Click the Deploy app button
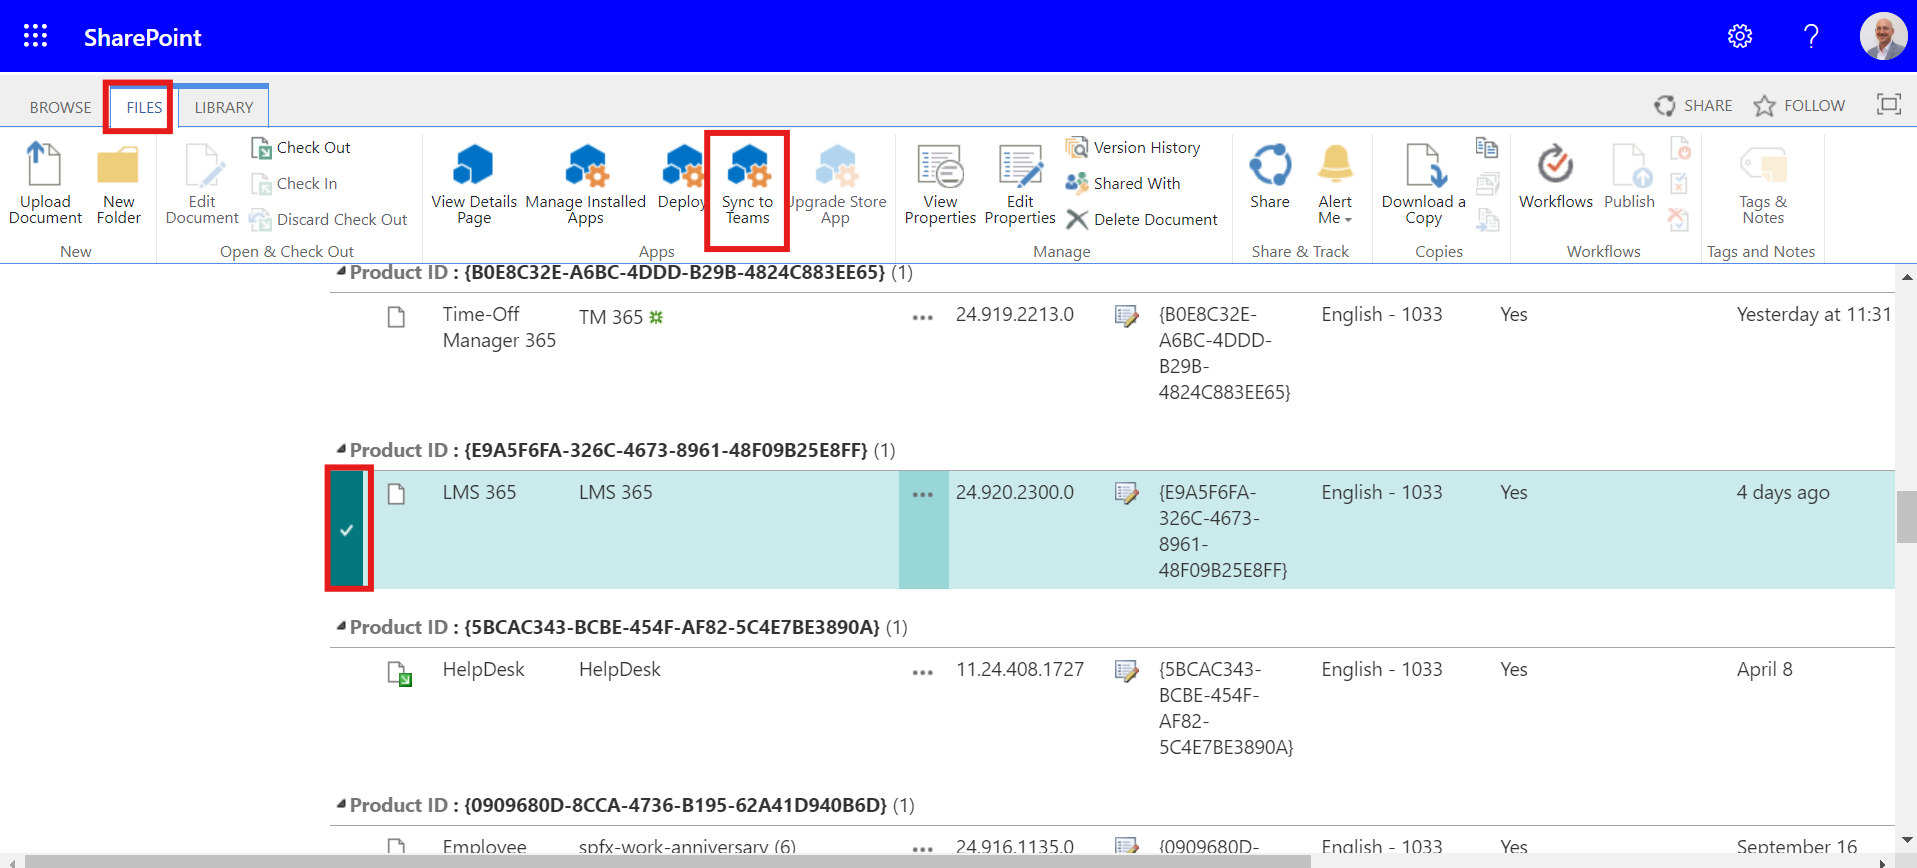Screen dimensions: 1917x868 [x=682, y=177]
